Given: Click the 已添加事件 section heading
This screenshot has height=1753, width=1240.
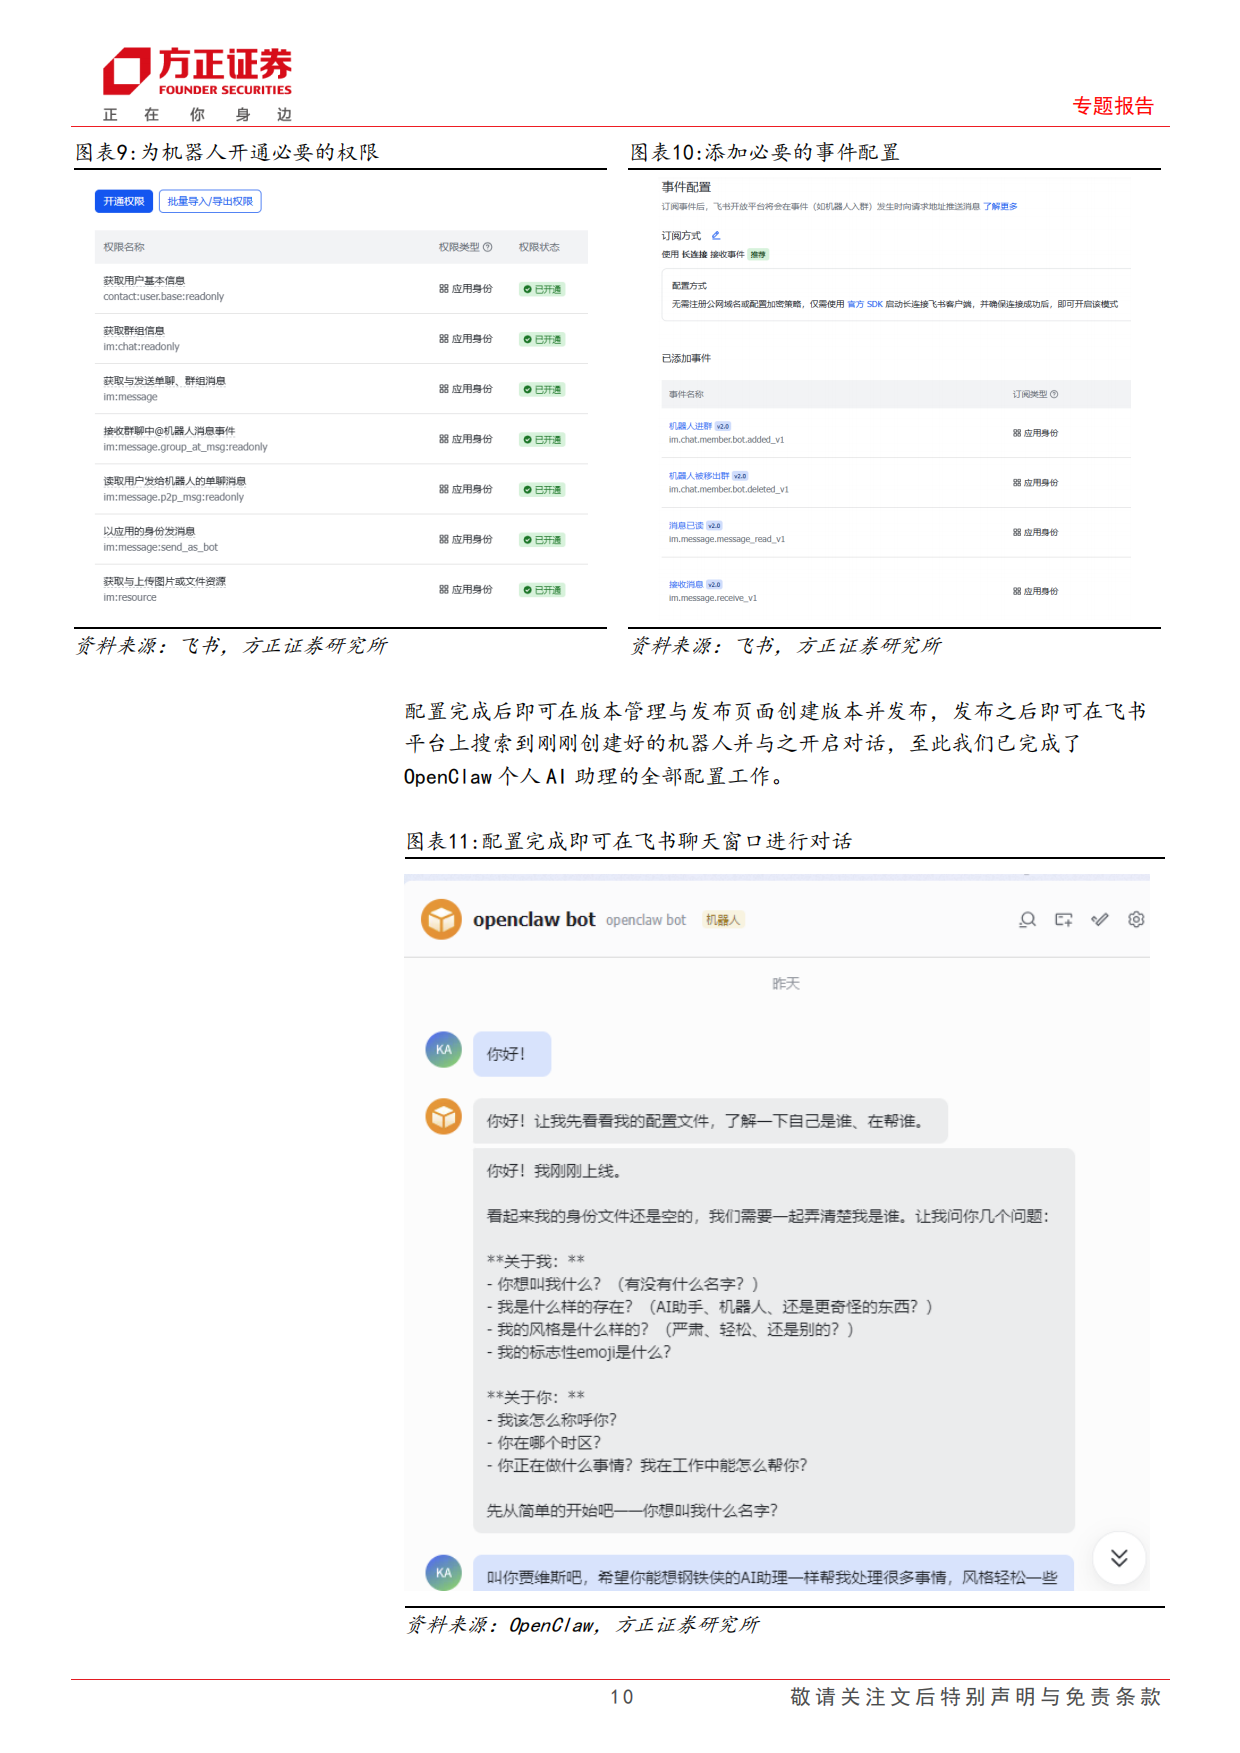Looking at the screenshot, I should 686,358.
